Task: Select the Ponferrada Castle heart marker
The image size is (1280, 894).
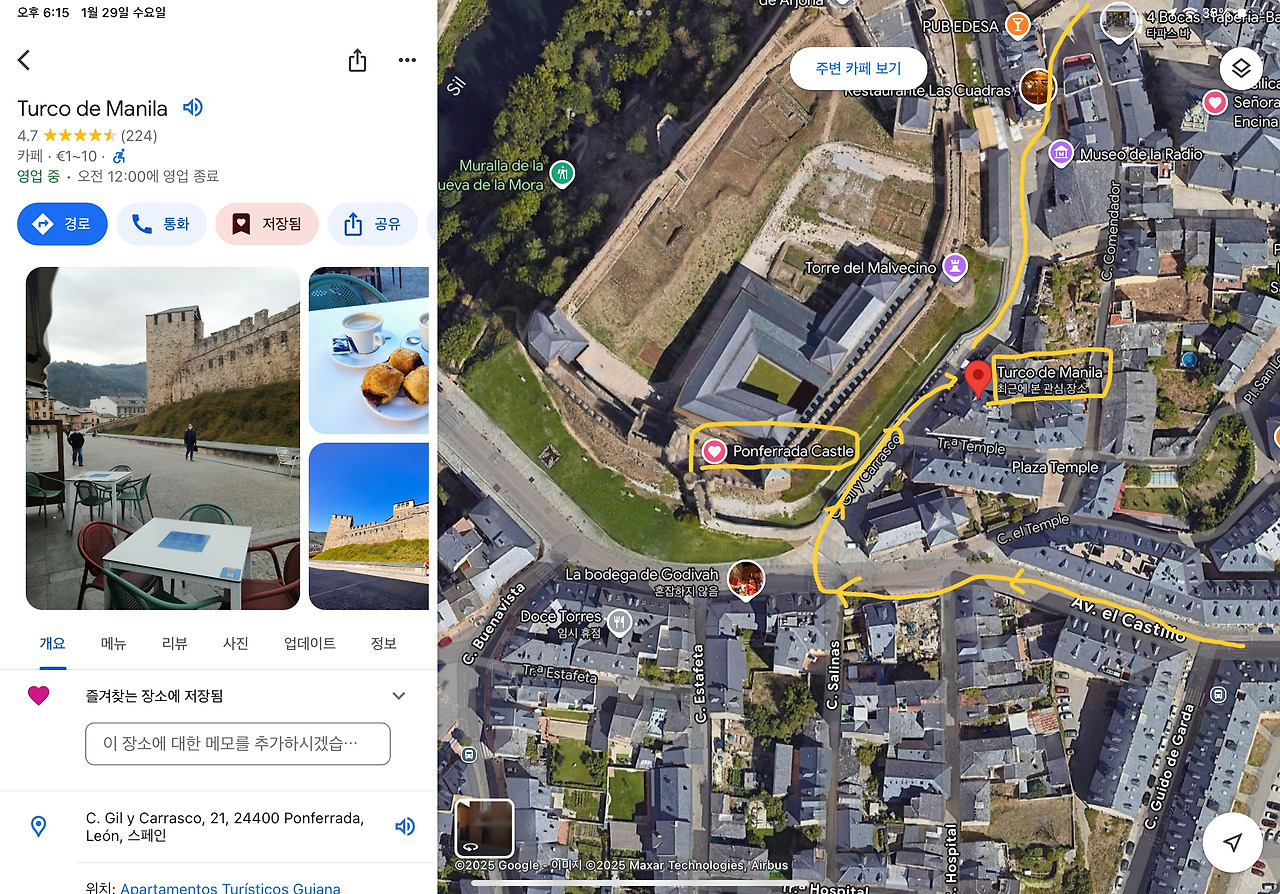Action: click(x=714, y=451)
